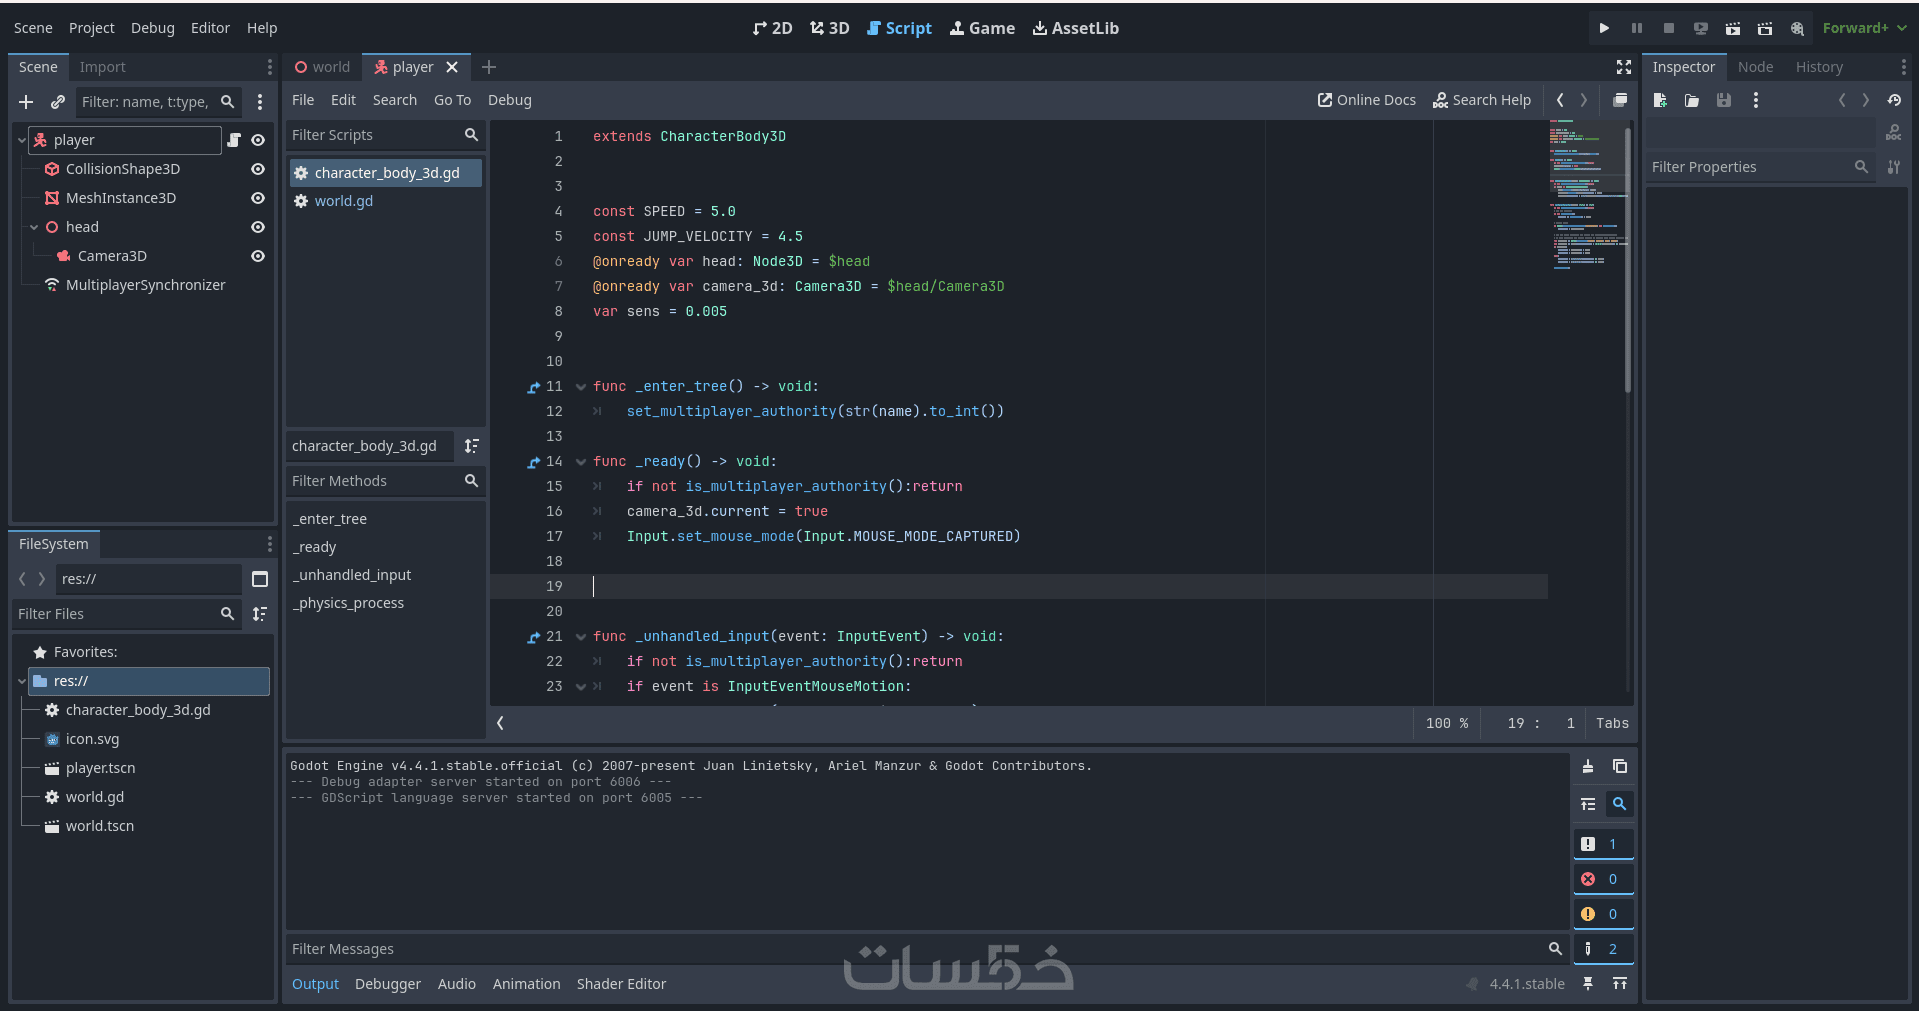The width and height of the screenshot is (1919, 1011).
Task: Switch to the 3D workspace
Action: coord(830,28)
